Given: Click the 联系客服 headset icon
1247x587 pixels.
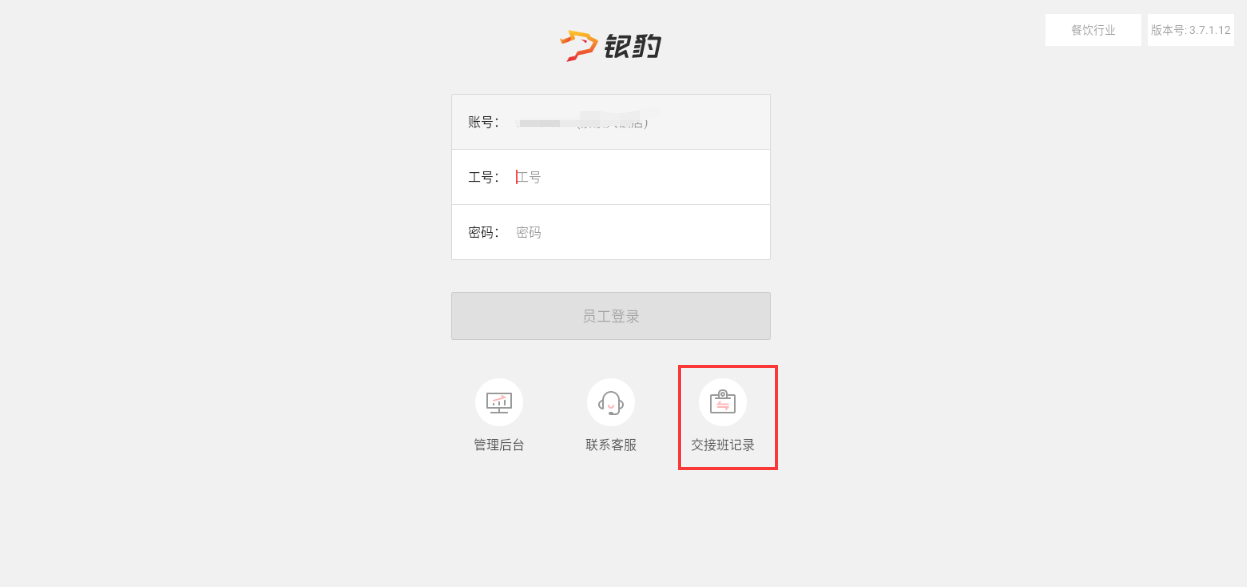Looking at the screenshot, I should 611,402.
